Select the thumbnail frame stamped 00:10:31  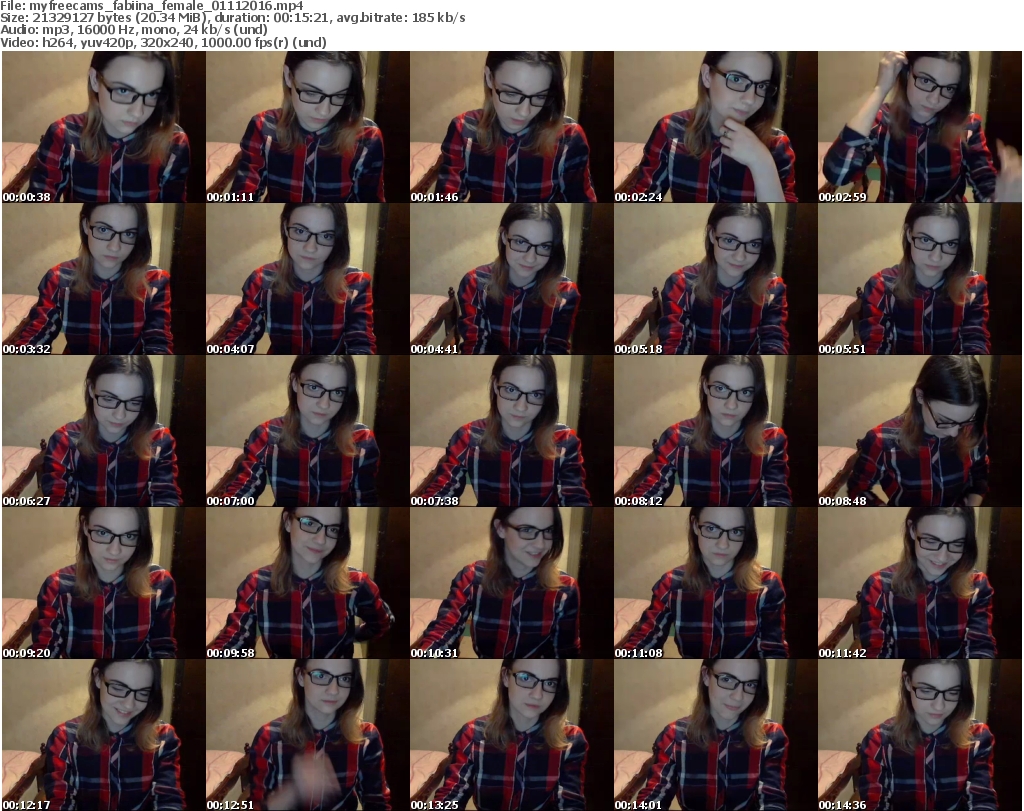coord(511,583)
